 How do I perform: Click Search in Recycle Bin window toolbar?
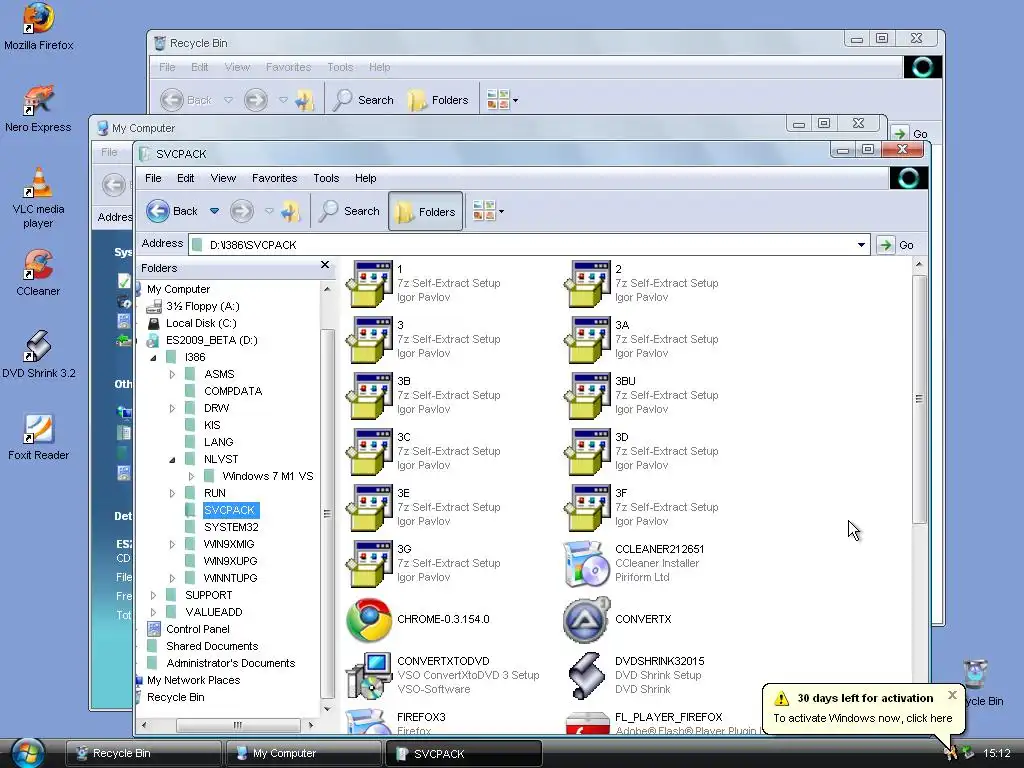coord(363,100)
